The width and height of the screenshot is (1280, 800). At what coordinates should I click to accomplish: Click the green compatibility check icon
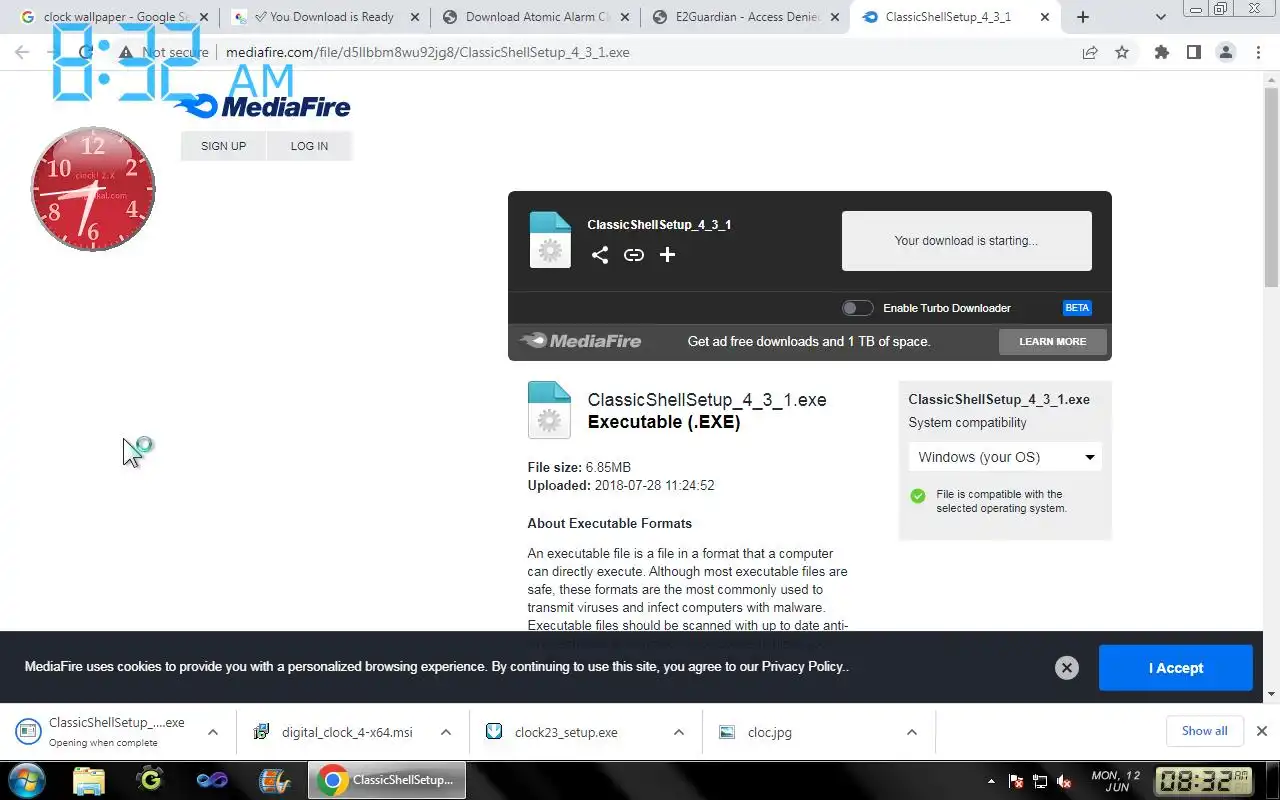(918, 496)
